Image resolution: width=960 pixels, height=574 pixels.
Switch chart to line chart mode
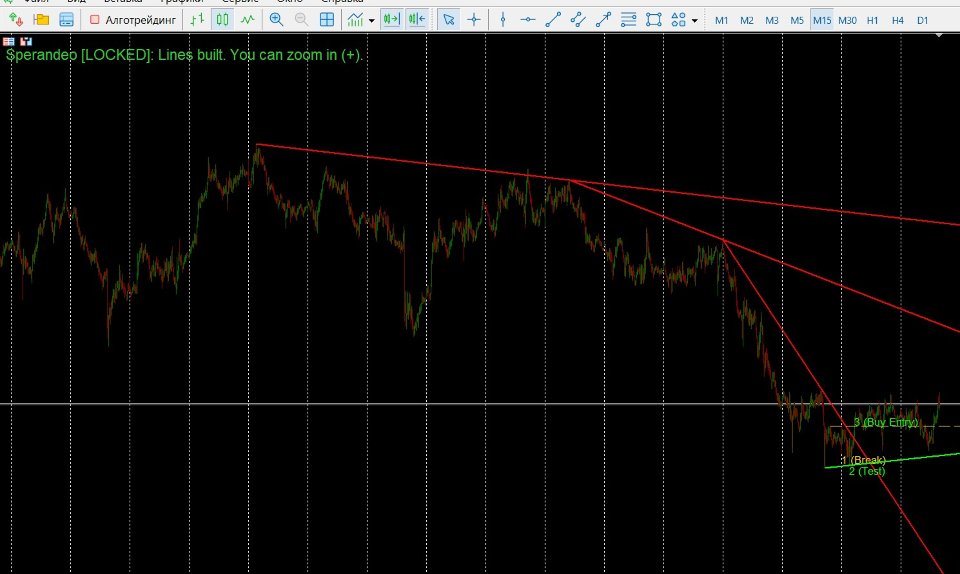(x=247, y=20)
